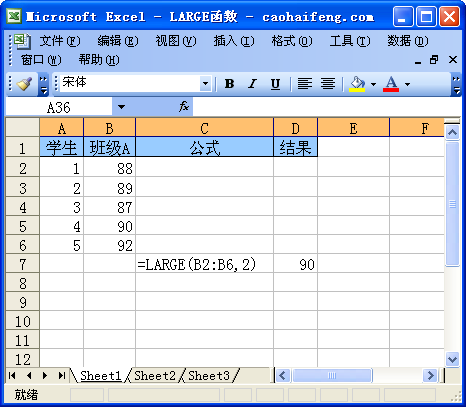Click the Select All corner box
This screenshot has height=407, width=466.
(x=22, y=127)
